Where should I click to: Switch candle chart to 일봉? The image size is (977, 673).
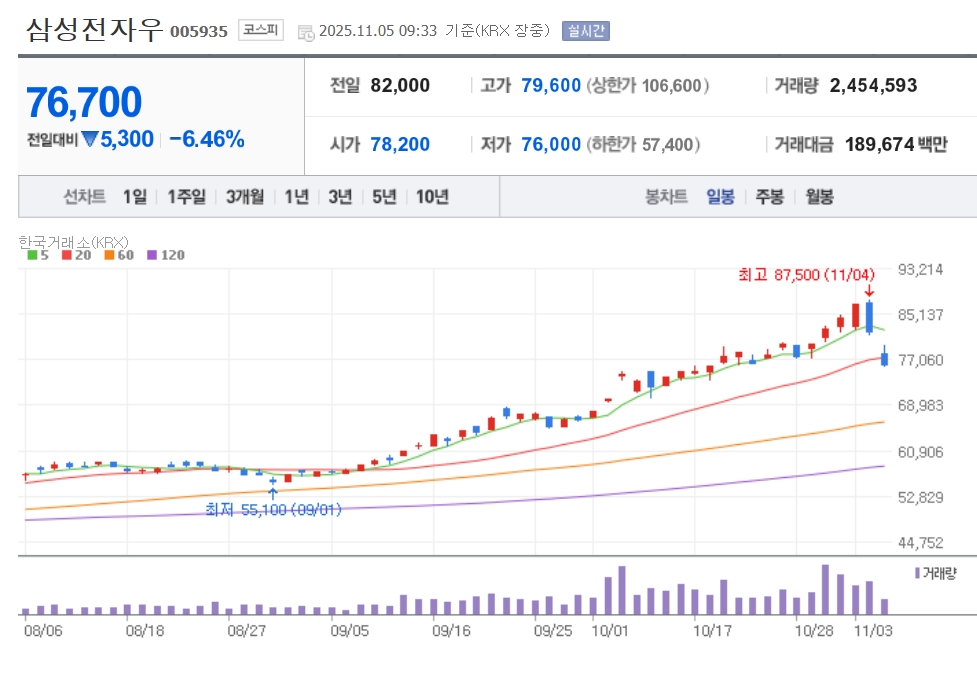click(x=720, y=197)
